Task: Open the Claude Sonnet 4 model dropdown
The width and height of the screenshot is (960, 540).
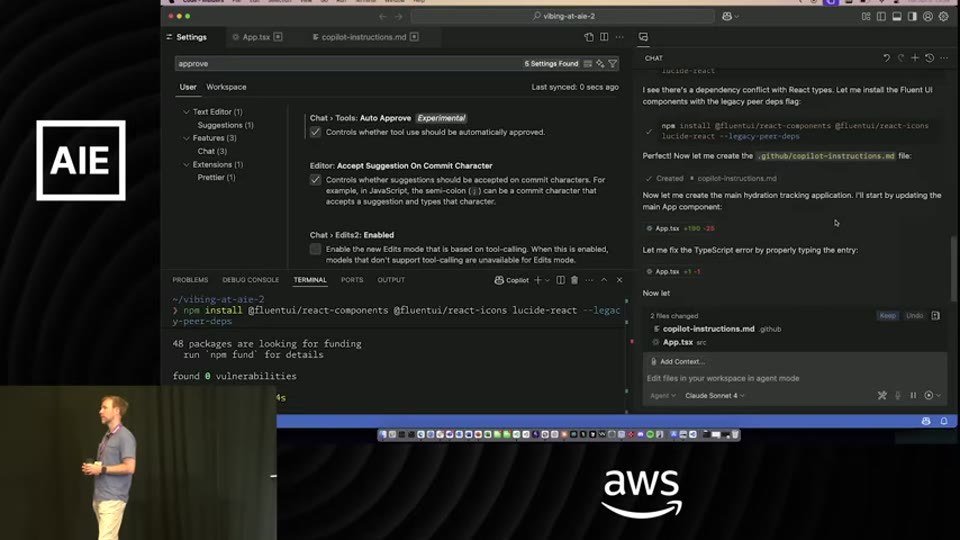Action: 714,396
